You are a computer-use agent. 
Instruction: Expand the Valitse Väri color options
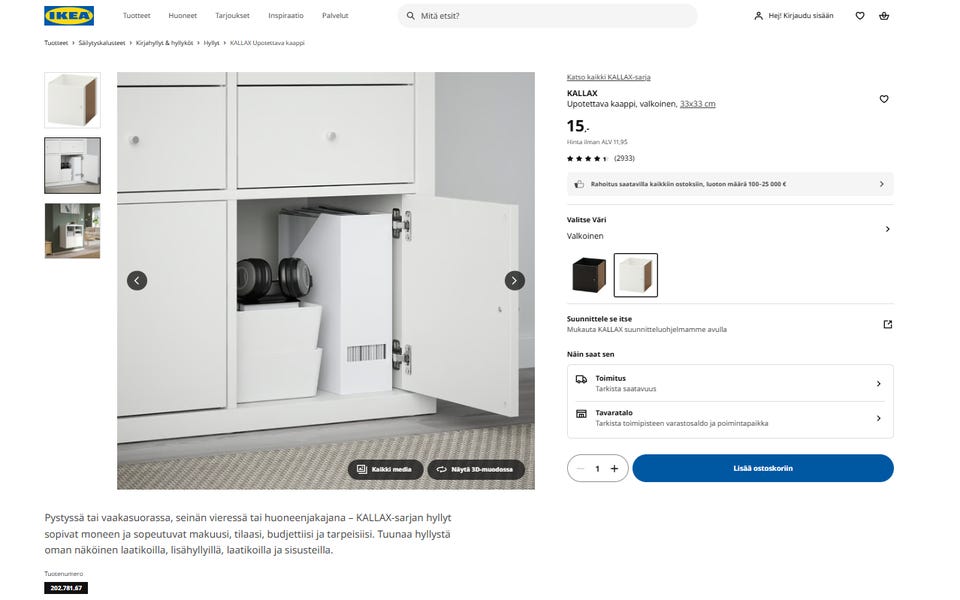[x=730, y=228]
